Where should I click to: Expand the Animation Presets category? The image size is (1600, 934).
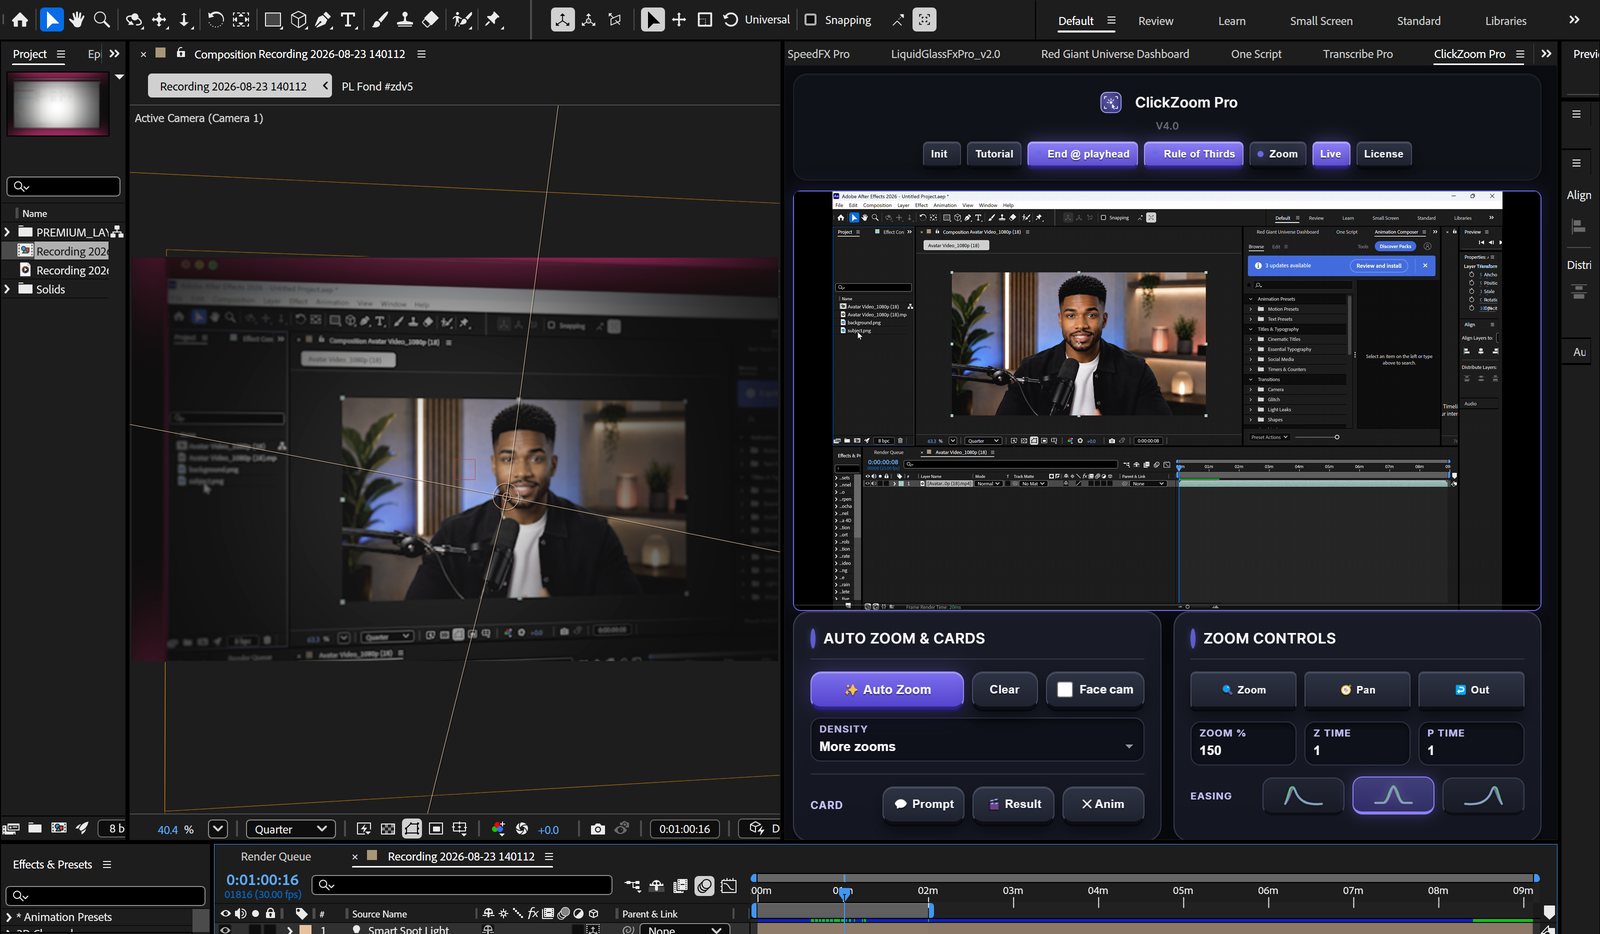9,917
